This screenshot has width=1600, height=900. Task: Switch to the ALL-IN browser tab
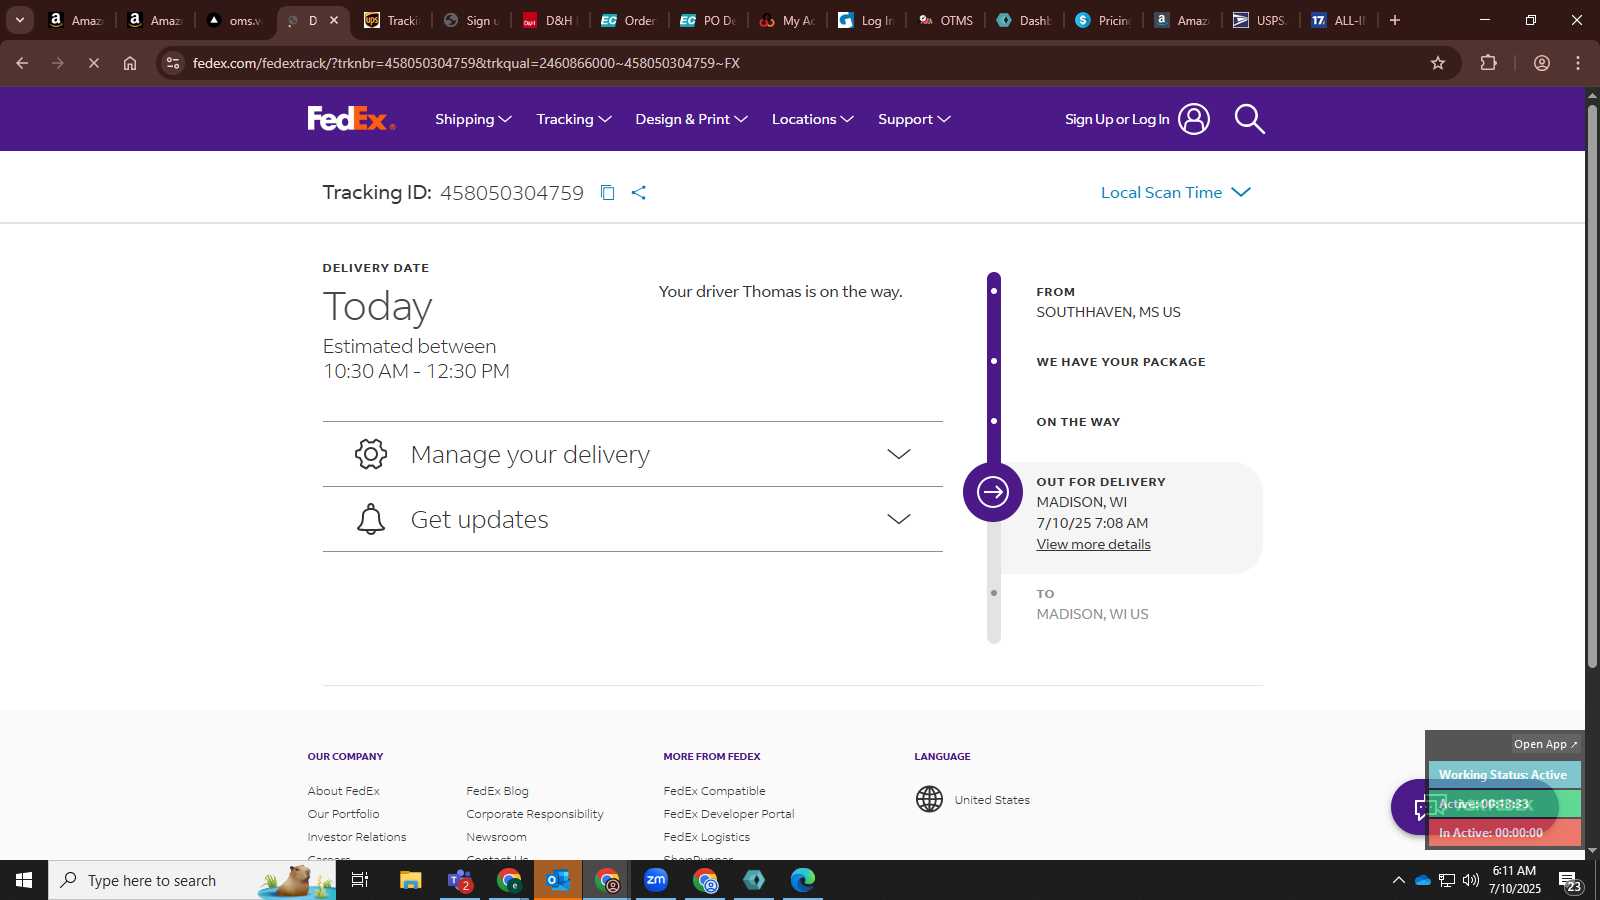click(x=1340, y=20)
